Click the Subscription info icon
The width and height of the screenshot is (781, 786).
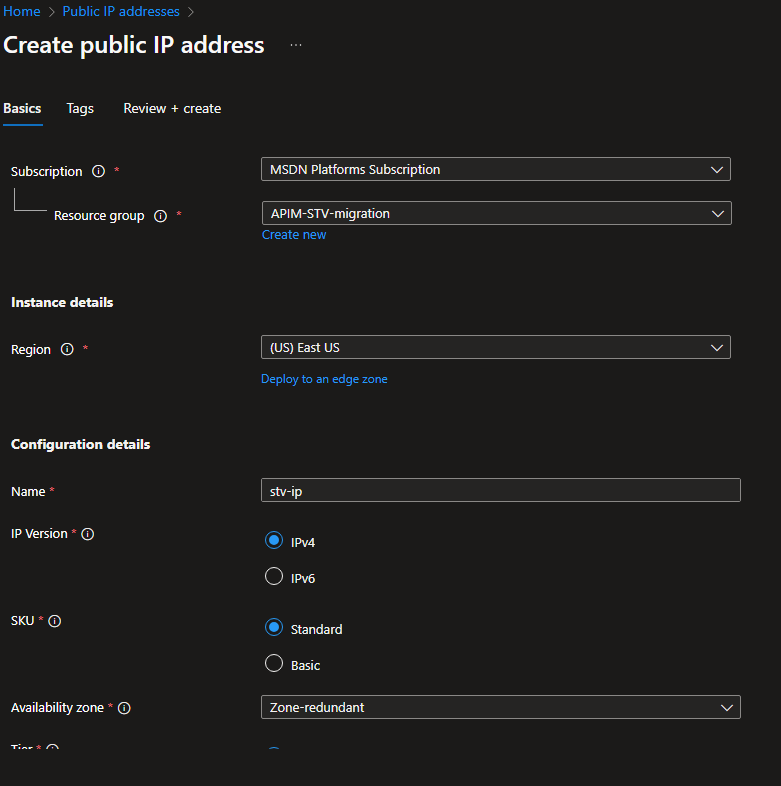coord(98,171)
